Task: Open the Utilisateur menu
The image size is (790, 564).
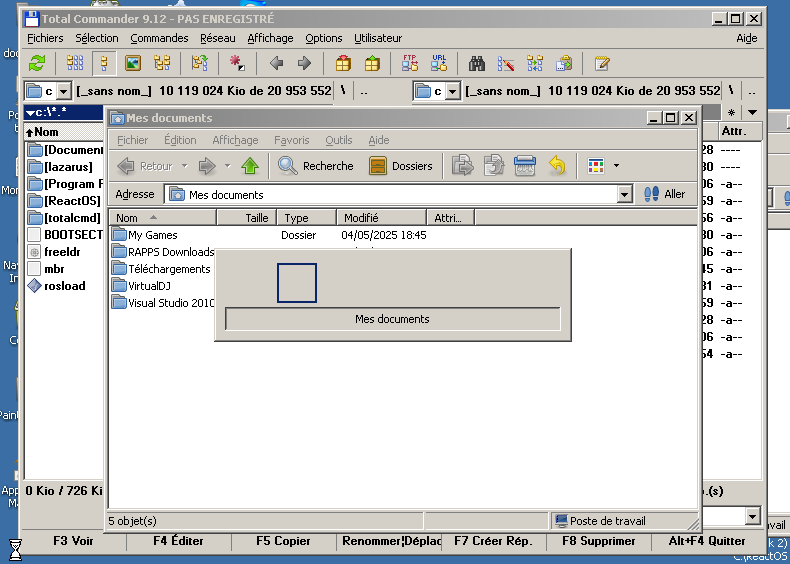Action: click(x=378, y=38)
